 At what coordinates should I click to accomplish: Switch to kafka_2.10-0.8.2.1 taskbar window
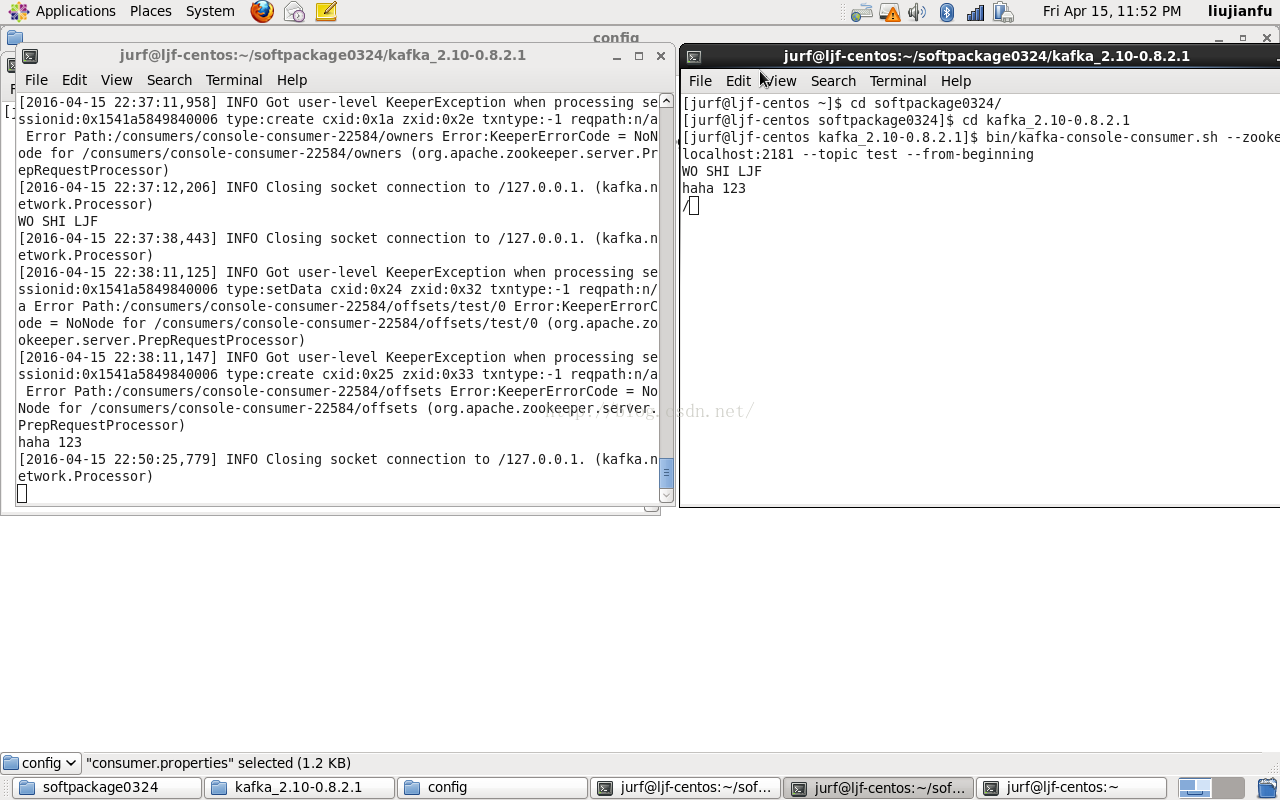pos(299,788)
